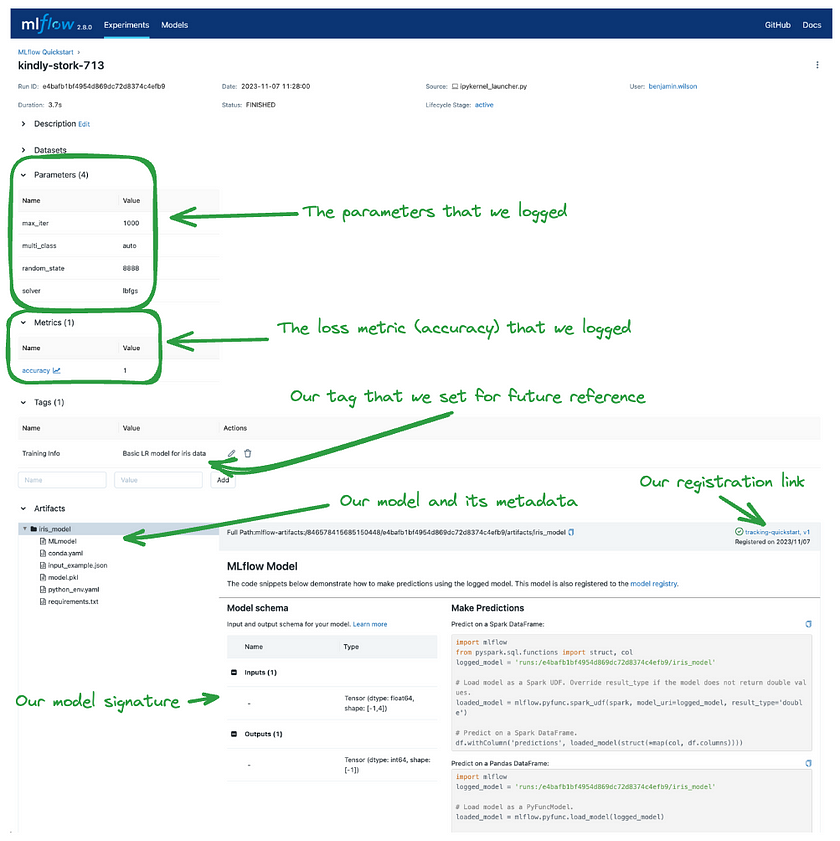Click the multi_class parameter row
Screen dimensions: 840x841
point(119,246)
